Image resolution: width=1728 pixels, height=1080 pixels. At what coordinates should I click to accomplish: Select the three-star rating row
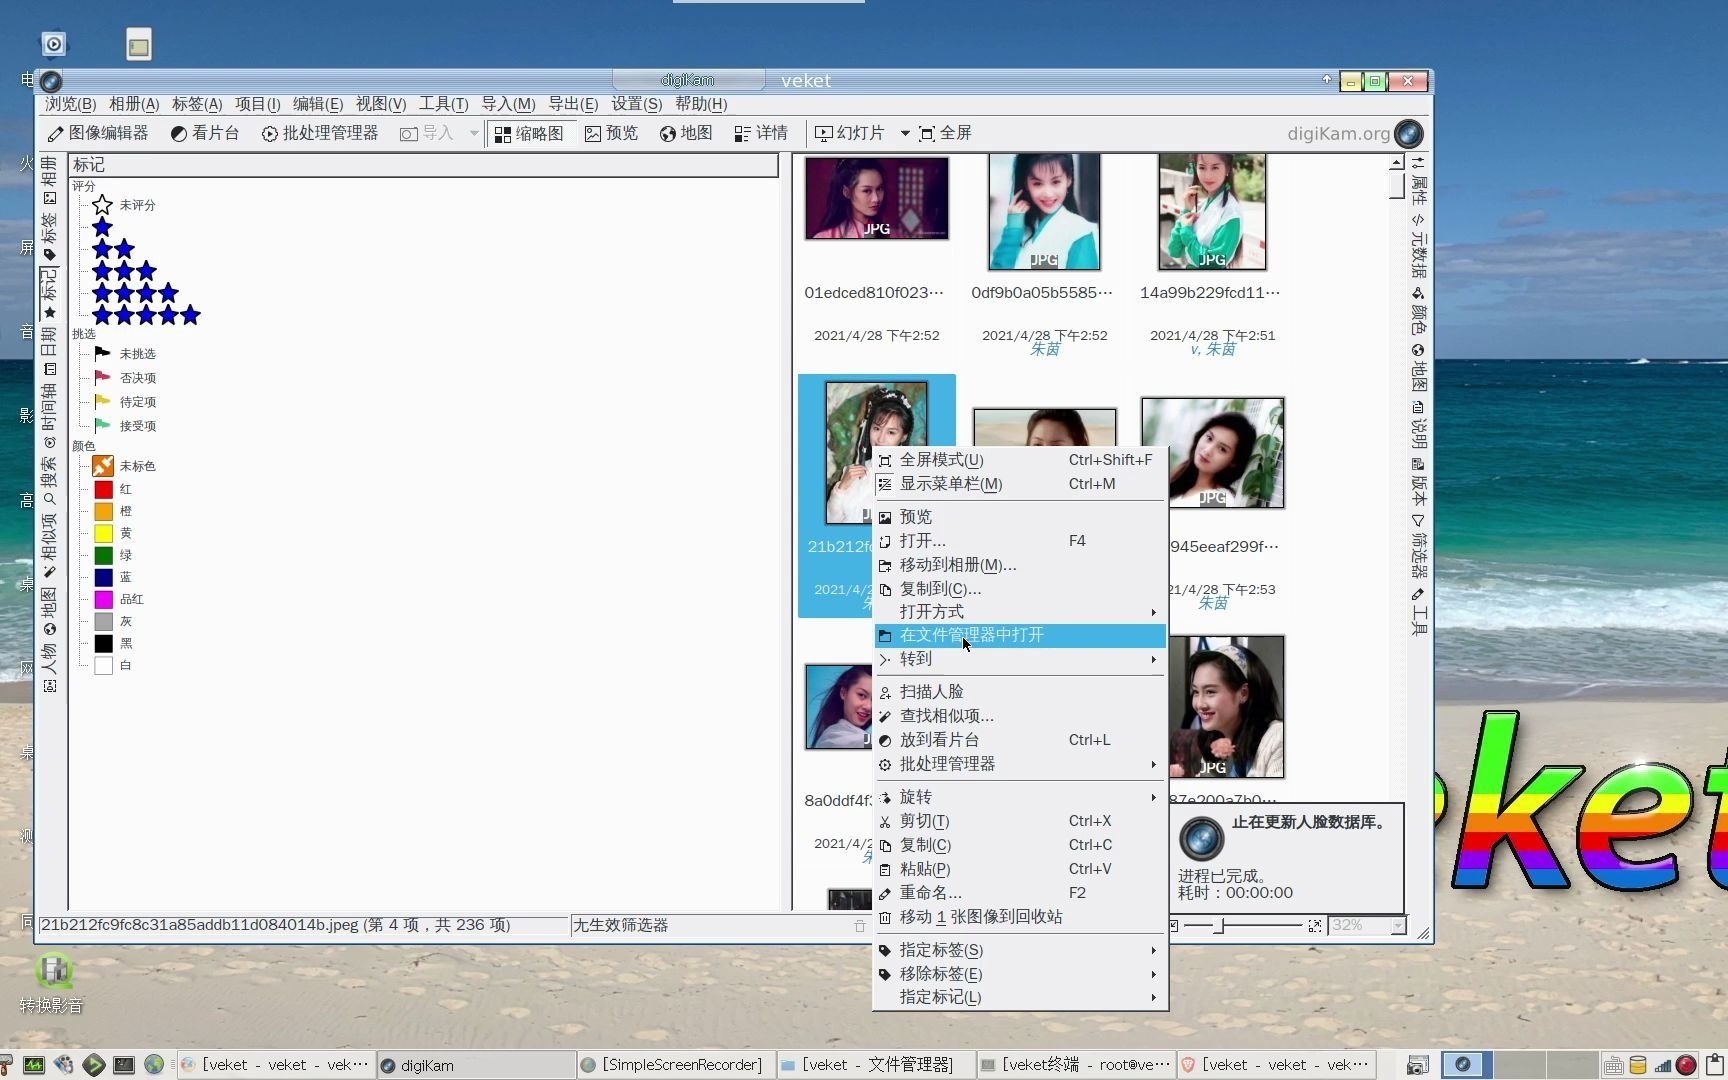[x=124, y=271]
